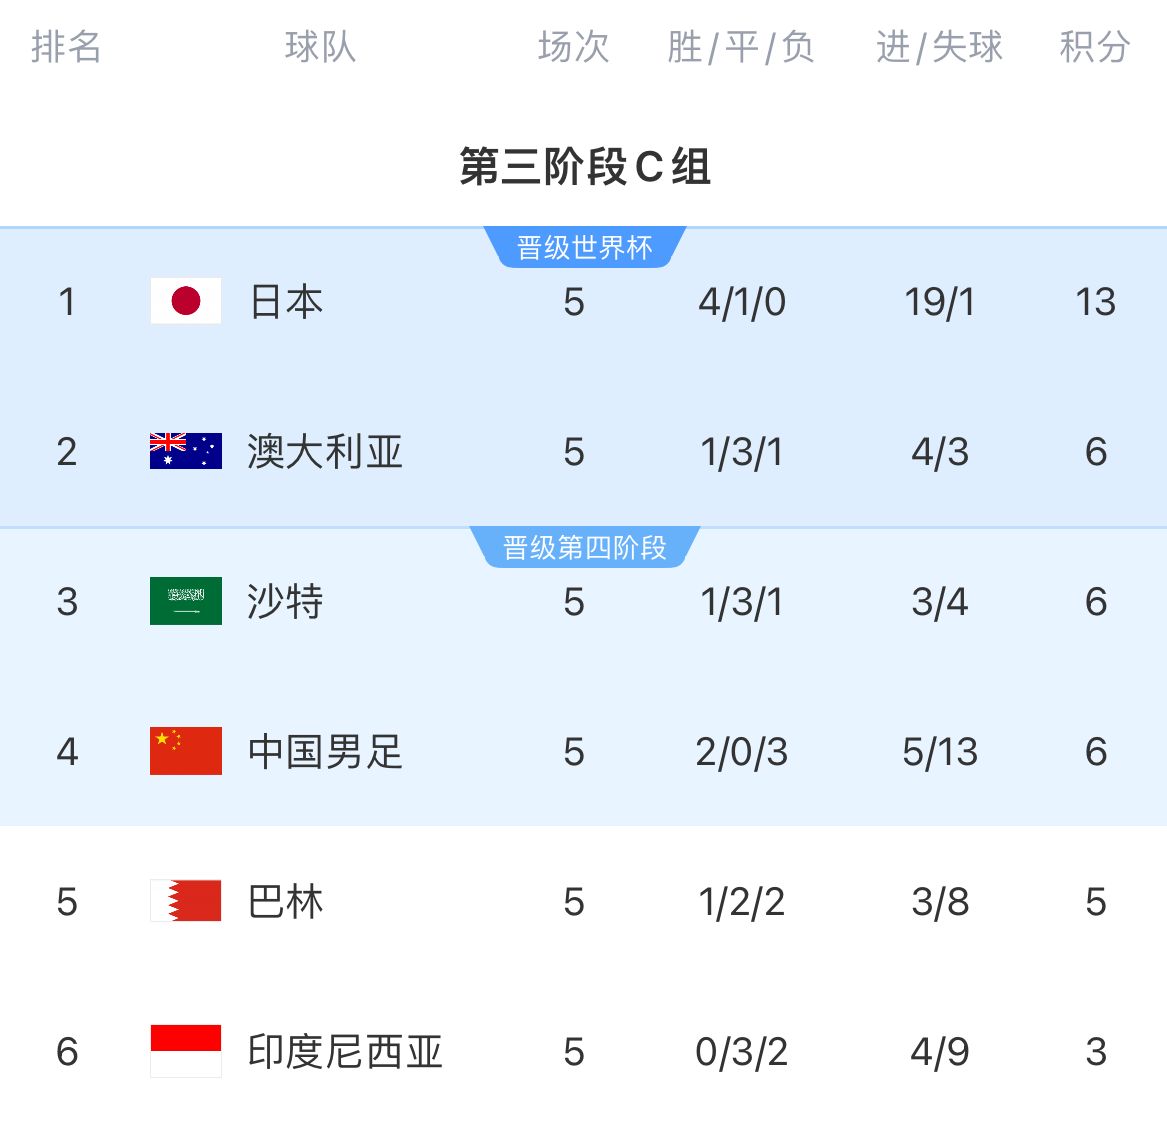1167x1123 pixels.
Task: Click the China flag icon
Action: [186, 751]
